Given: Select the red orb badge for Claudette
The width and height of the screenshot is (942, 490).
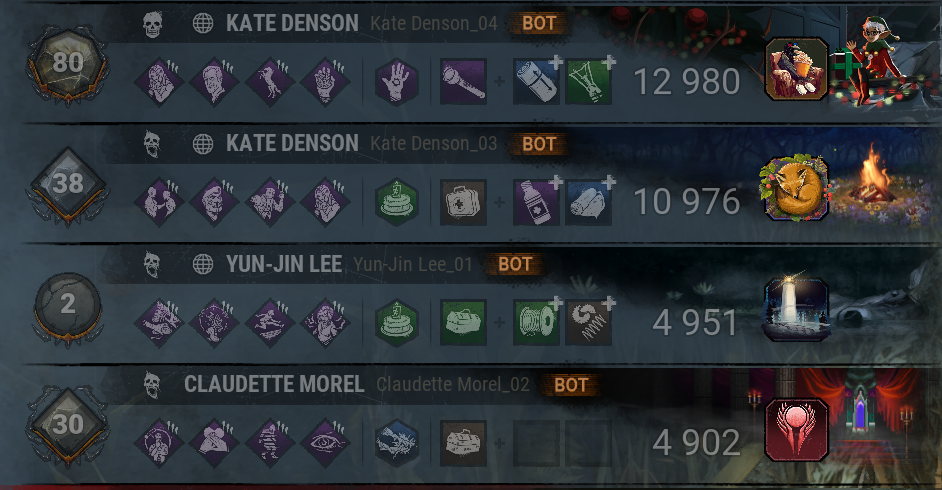Looking at the screenshot, I should click(x=797, y=430).
